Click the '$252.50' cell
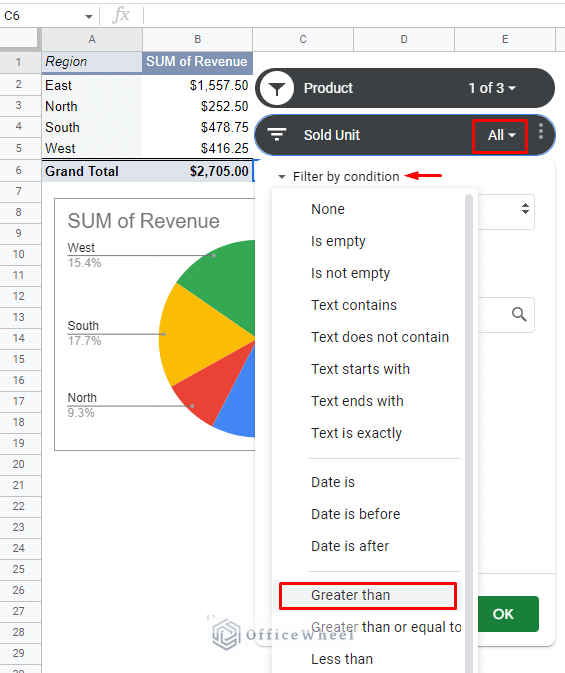 click(x=197, y=106)
